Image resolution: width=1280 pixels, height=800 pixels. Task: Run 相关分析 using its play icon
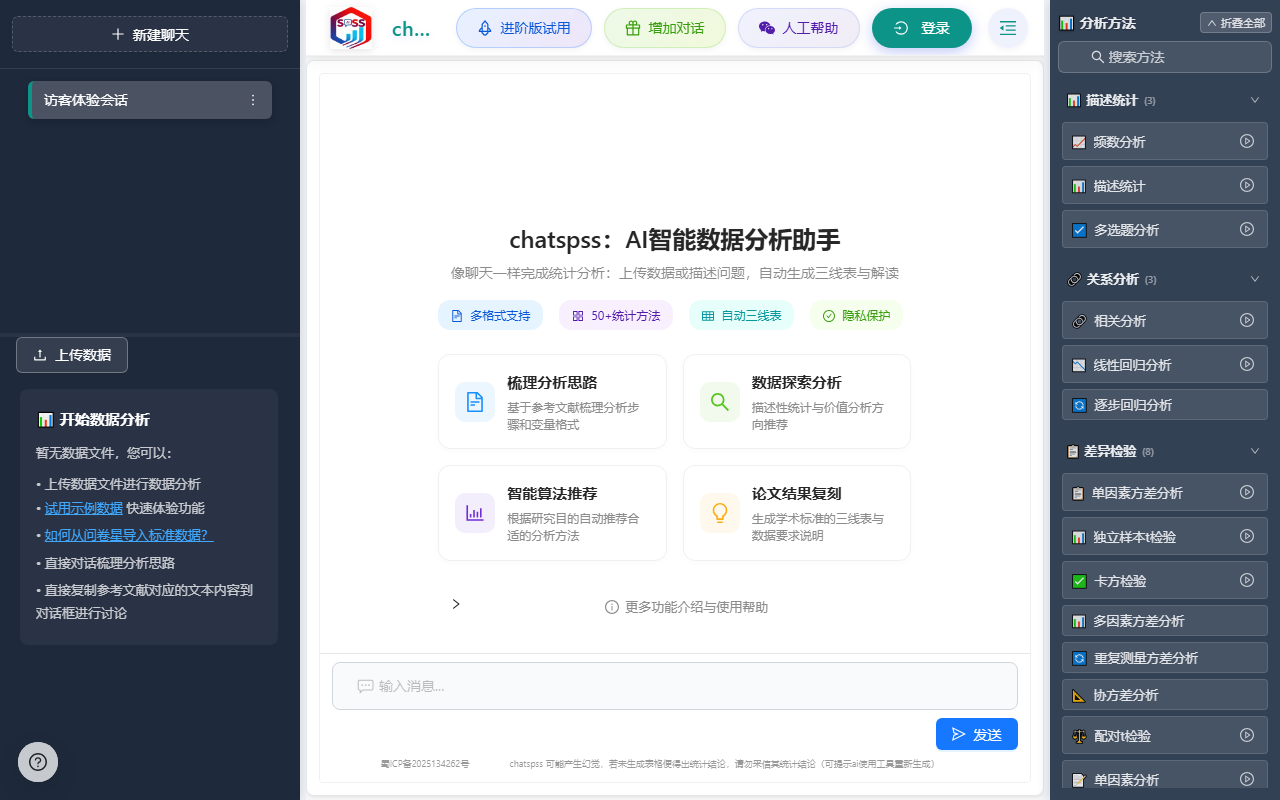coord(1247,320)
